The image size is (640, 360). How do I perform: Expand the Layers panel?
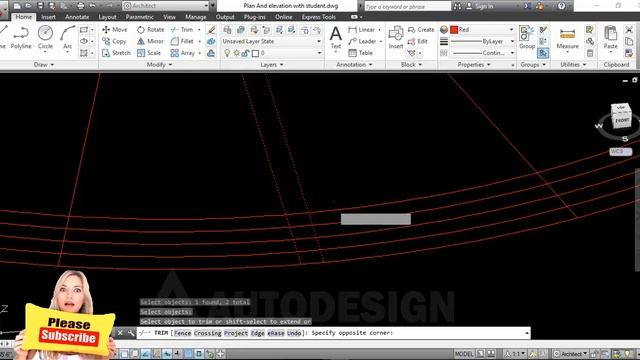(x=272, y=64)
